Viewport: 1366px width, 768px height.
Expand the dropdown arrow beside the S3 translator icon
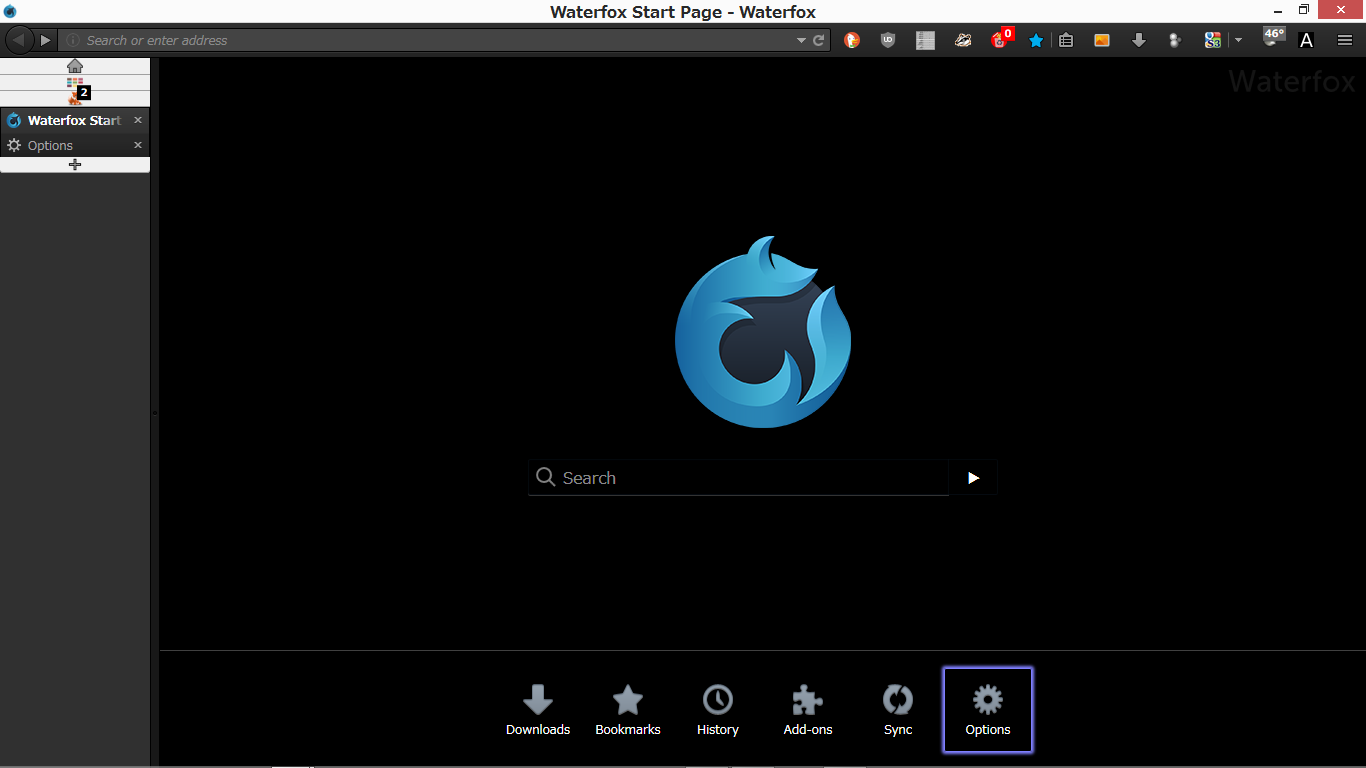(x=1238, y=40)
